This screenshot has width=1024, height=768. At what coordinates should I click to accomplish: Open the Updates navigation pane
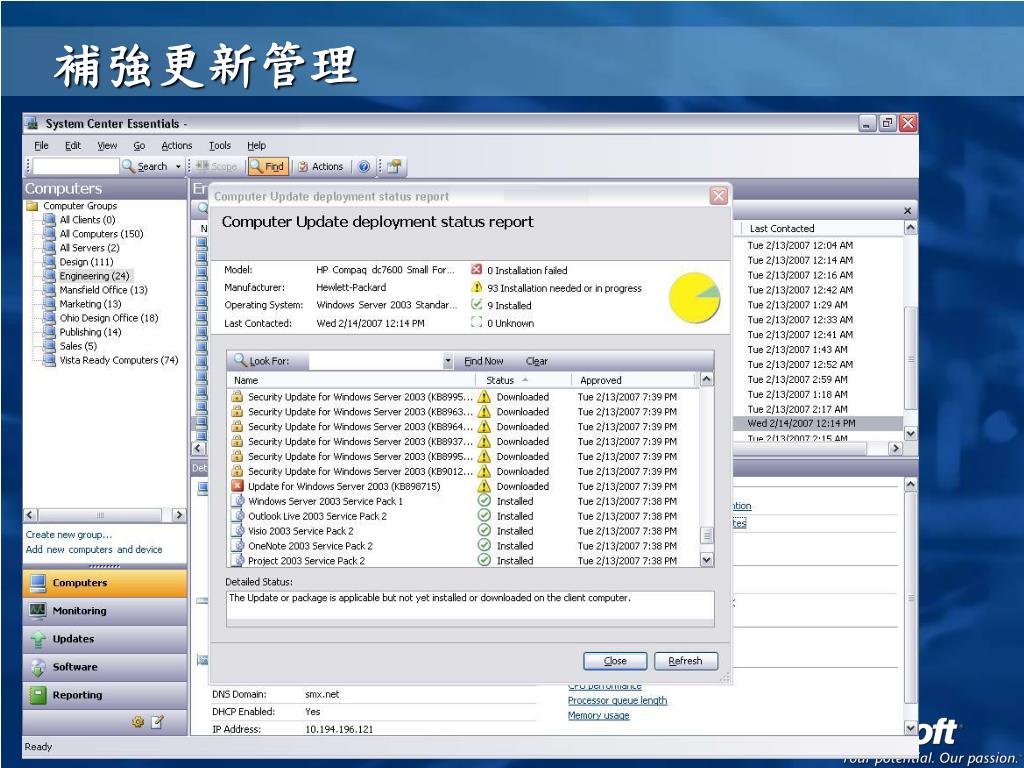tap(105, 639)
